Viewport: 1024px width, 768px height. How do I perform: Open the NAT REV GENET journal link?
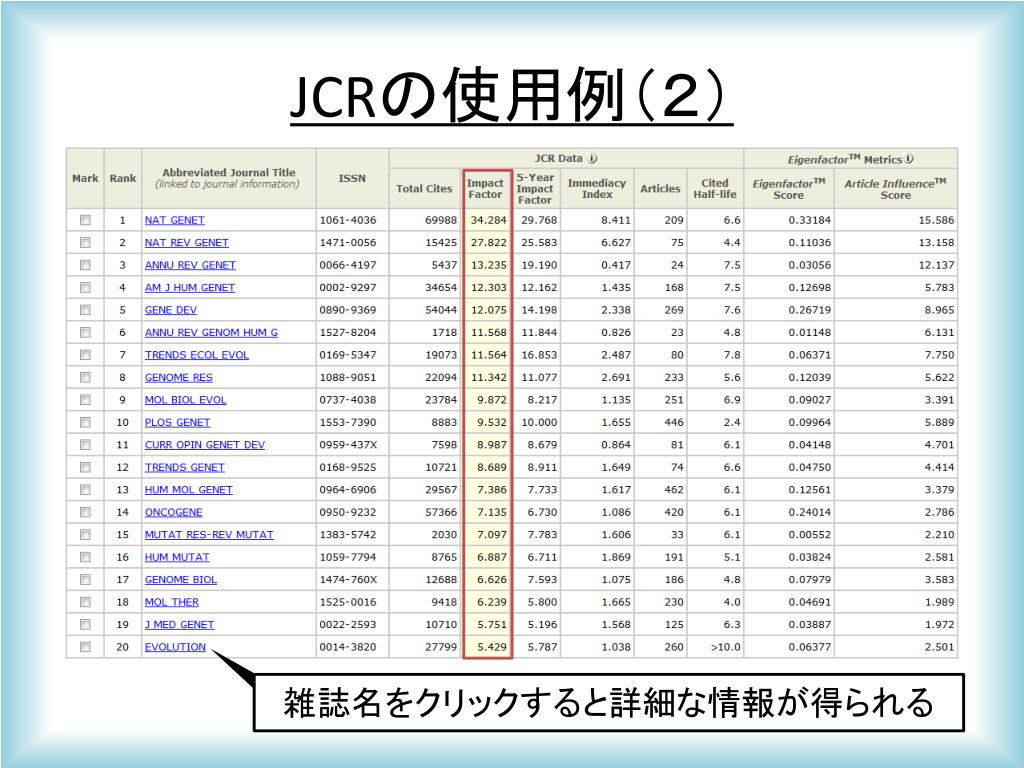click(x=187, y=242)
